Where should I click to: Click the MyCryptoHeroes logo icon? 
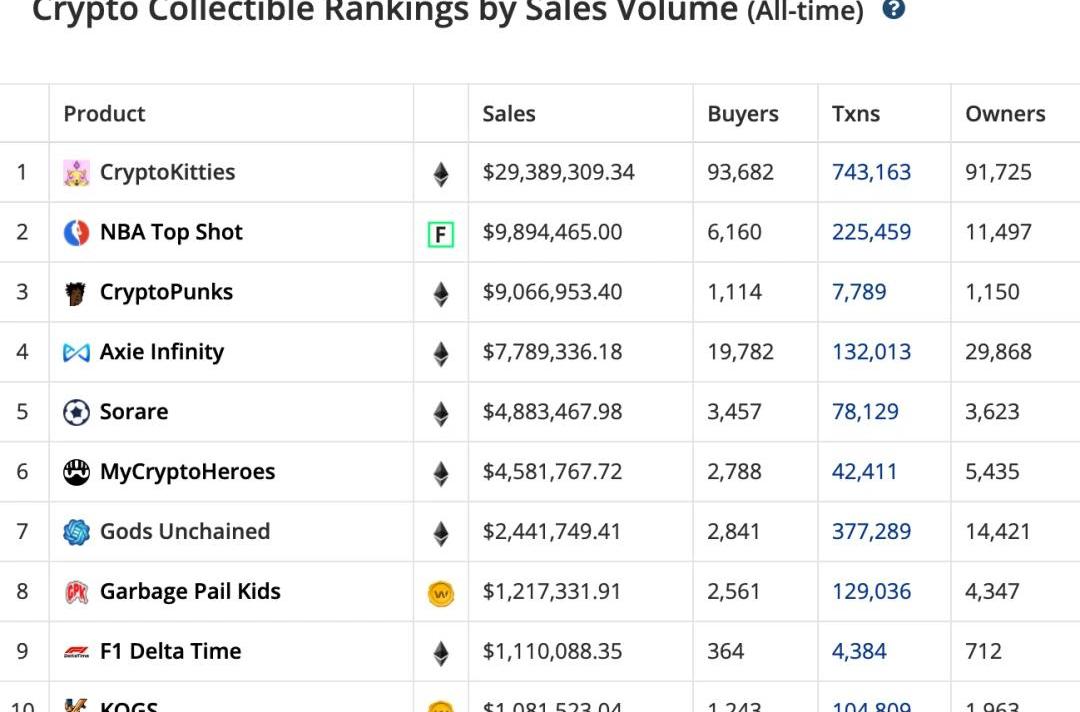(x=76, y=473)
